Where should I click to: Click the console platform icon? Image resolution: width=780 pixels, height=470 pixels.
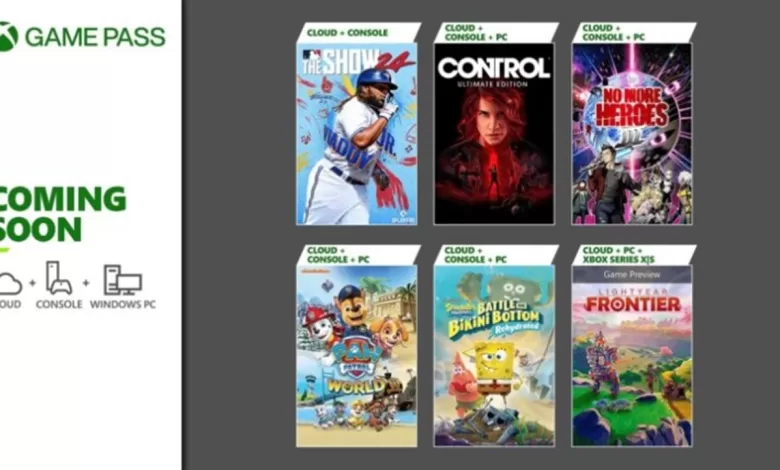pos(59,278)
